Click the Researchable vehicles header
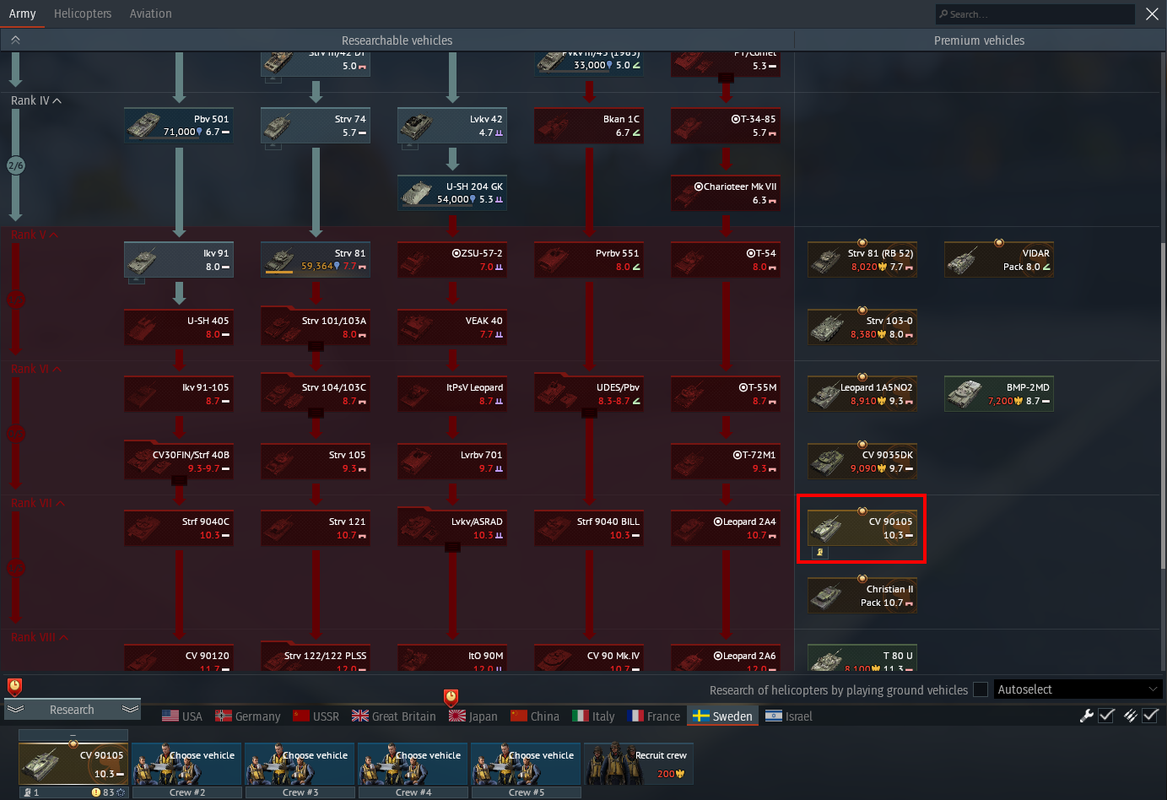The width and height of the screenshot is (1167, 800). (397, 40)
